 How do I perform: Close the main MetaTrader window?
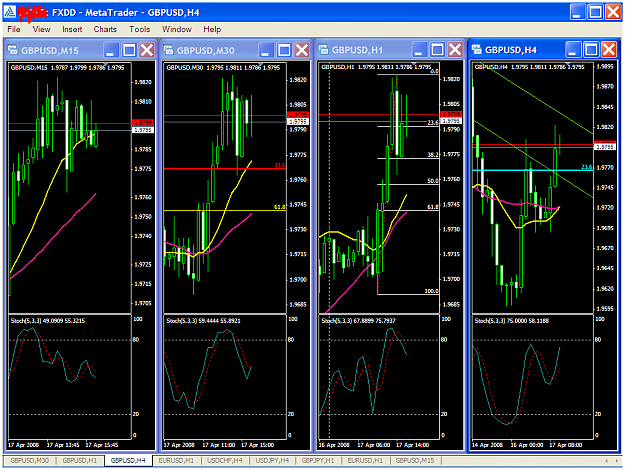tap(613, 12)
